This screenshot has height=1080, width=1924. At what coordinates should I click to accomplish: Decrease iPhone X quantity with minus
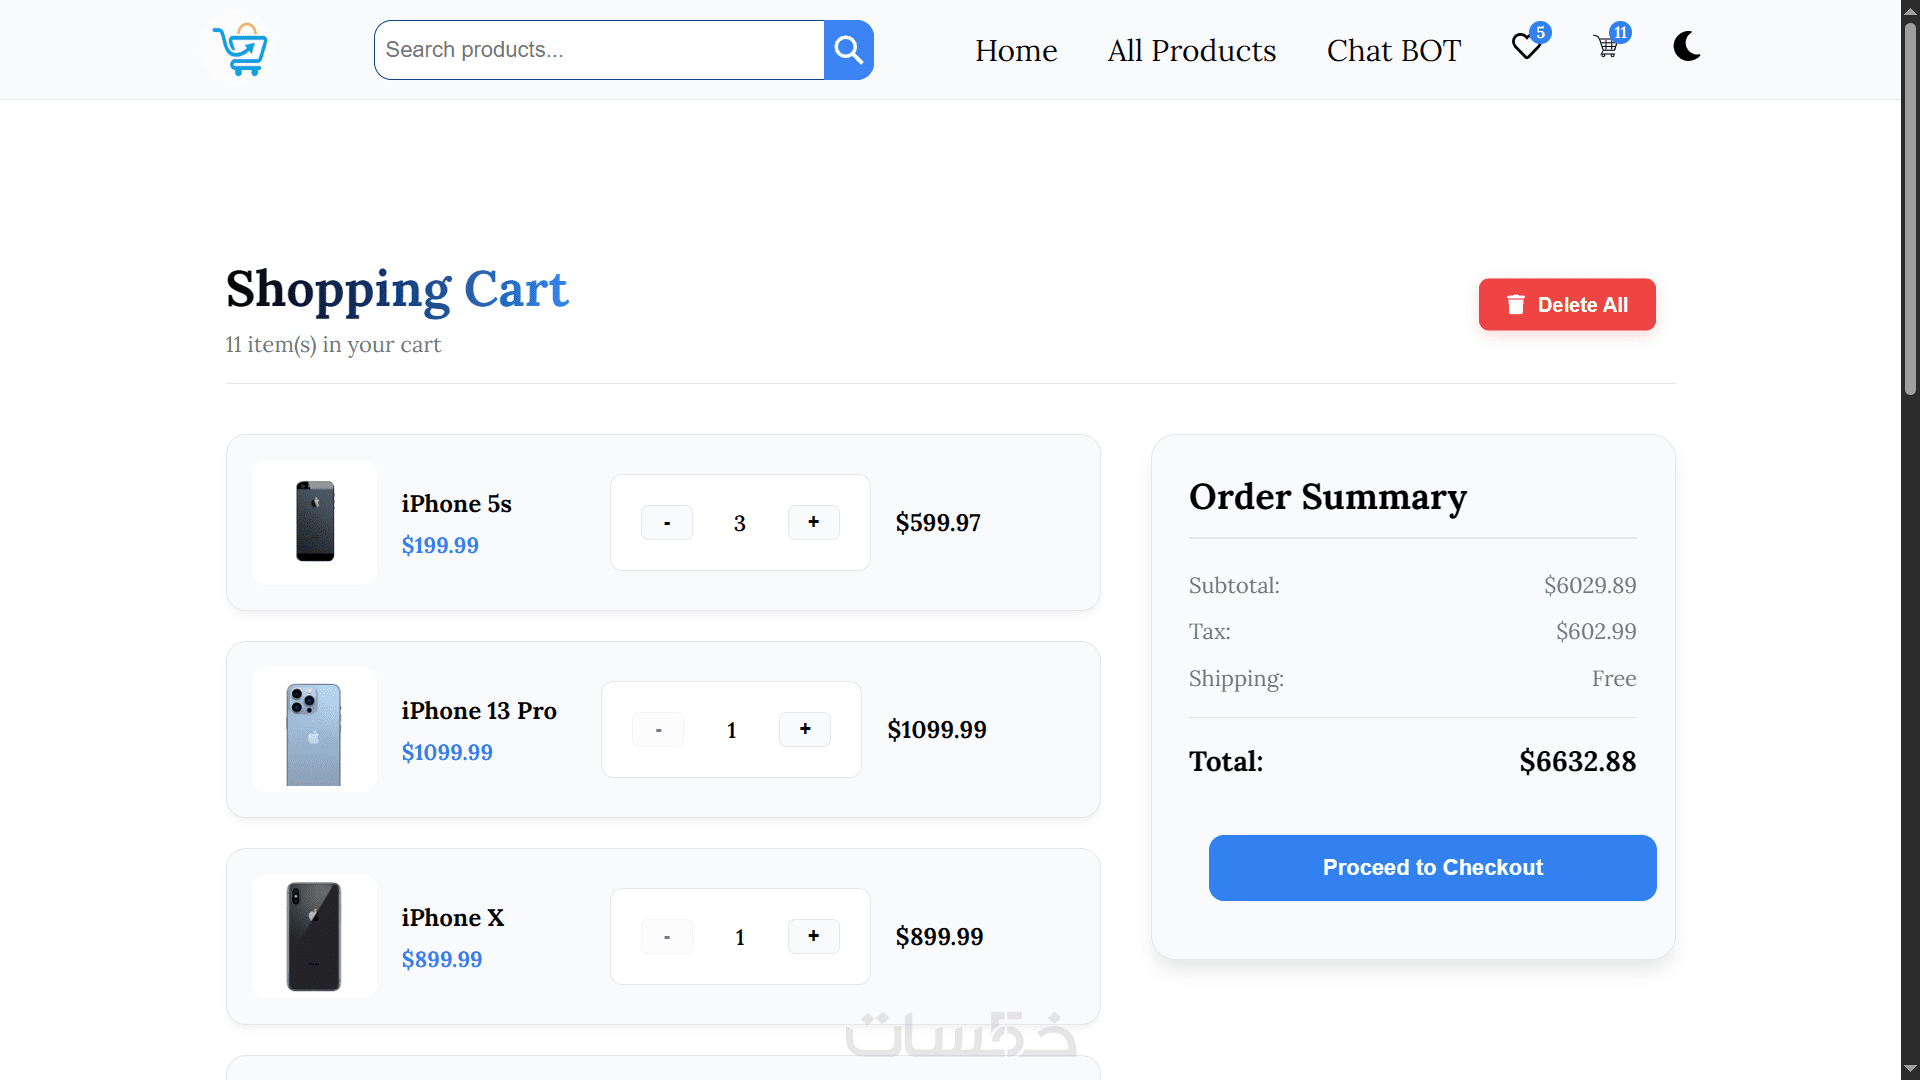point(667,936)
